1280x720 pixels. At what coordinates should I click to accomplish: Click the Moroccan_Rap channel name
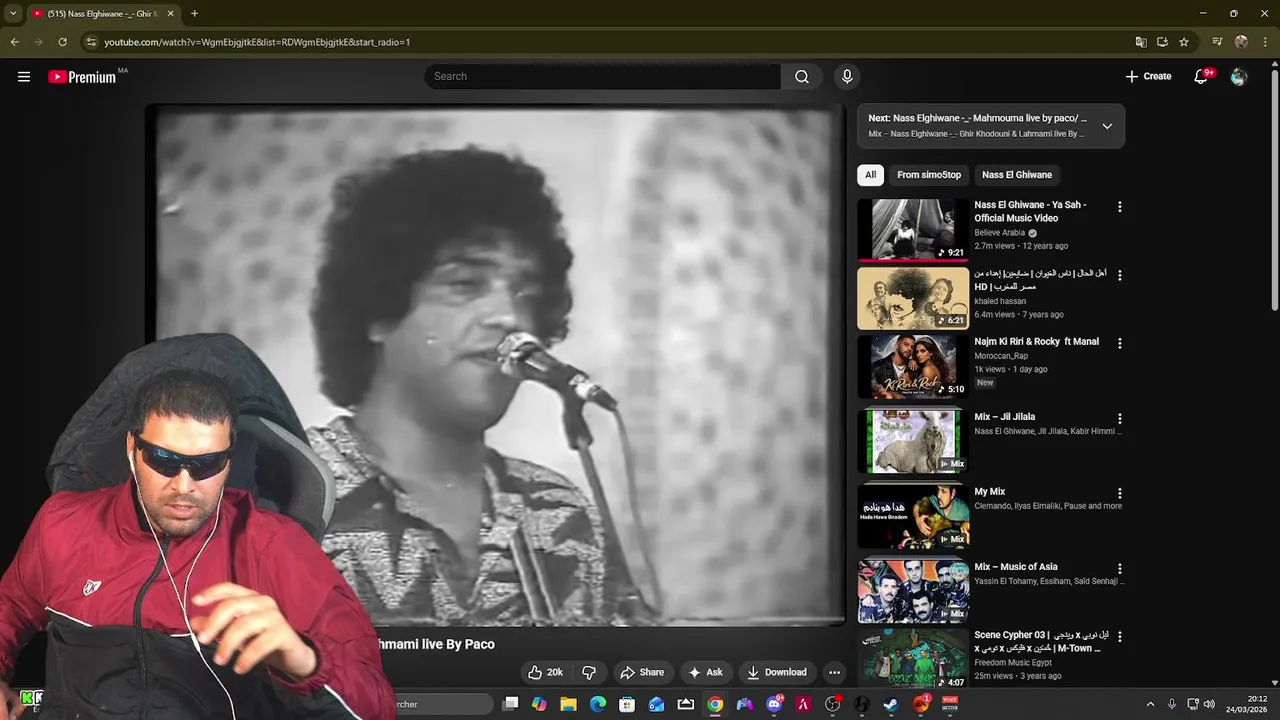1001,356
